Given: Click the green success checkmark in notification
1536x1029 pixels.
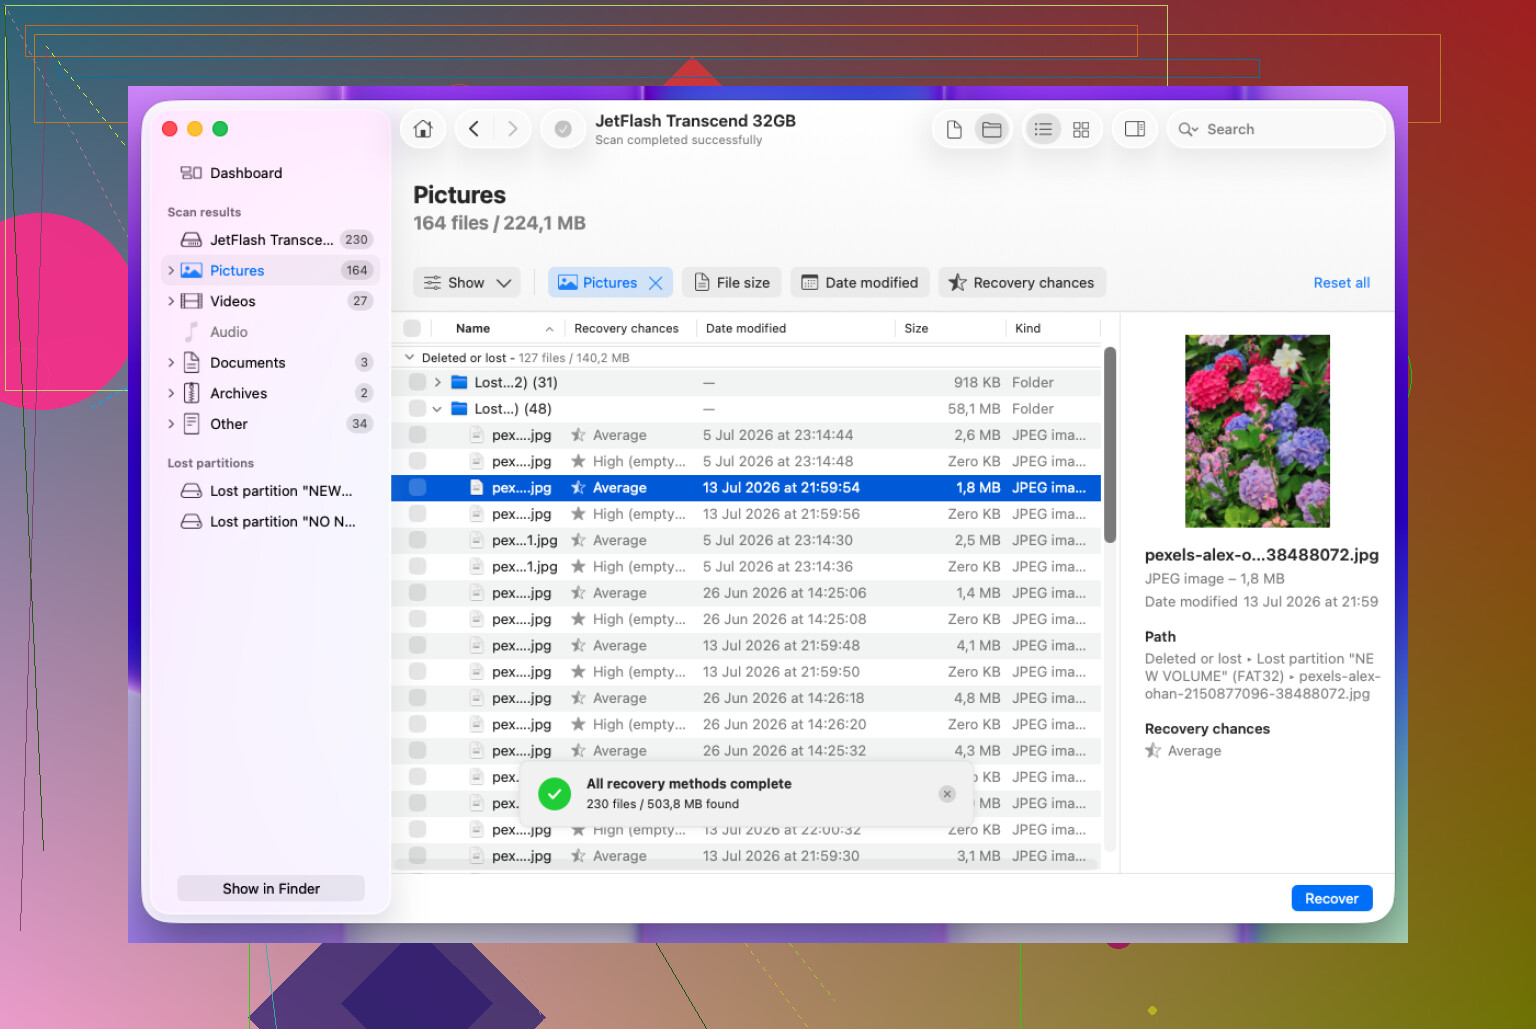Looking at the screenshot, I should tap(554, 794).
